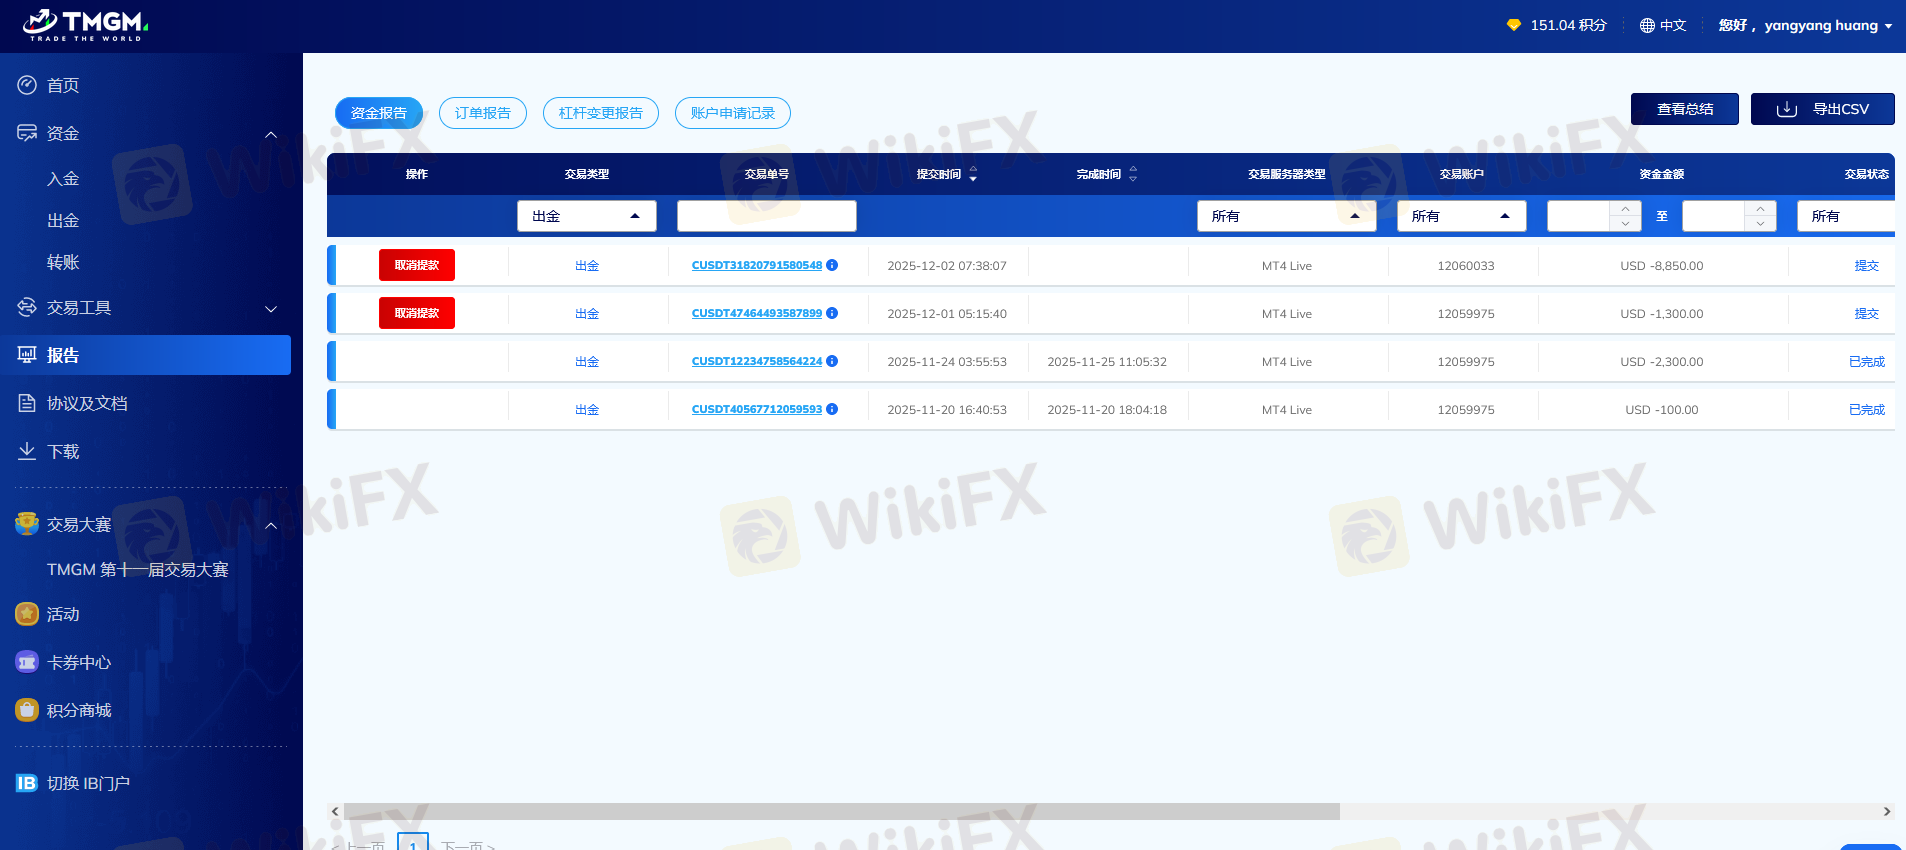The width and height of the screenshot is (1906, 850).
Task: Increase the minimum amount with up stepper
Action: [x=1626, y=209]
